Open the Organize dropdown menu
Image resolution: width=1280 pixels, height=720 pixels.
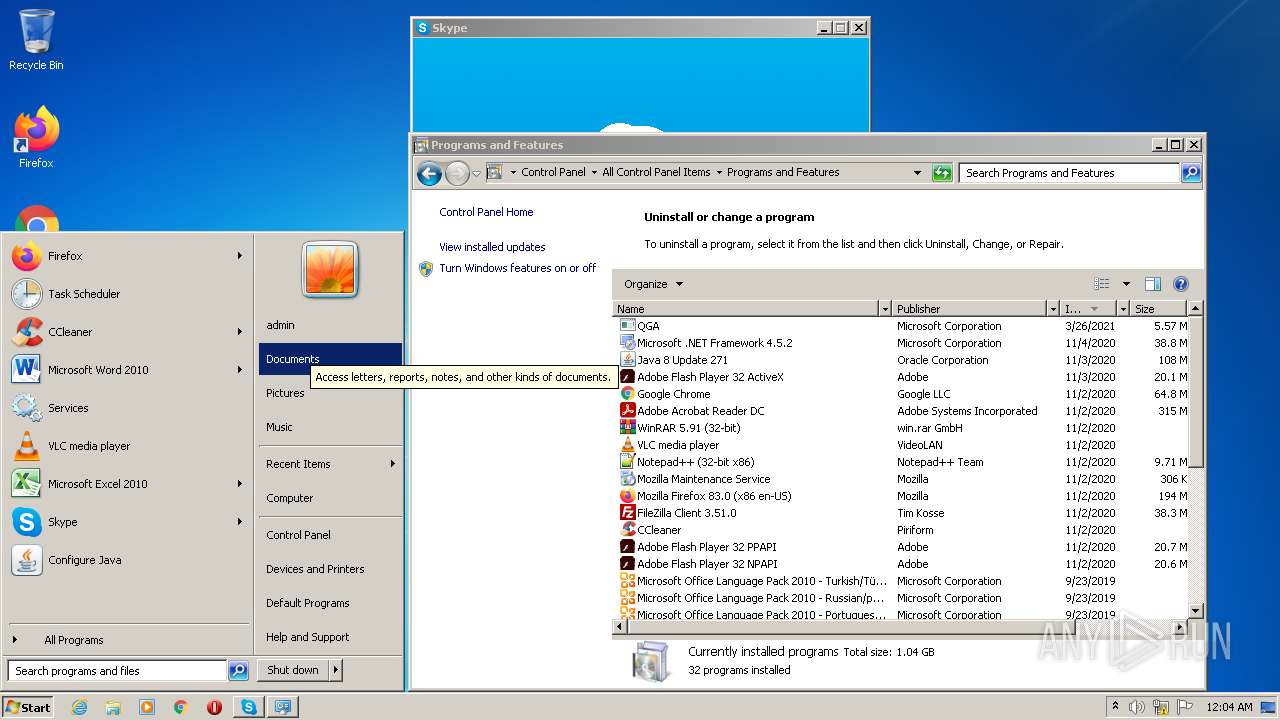point(653,284)
